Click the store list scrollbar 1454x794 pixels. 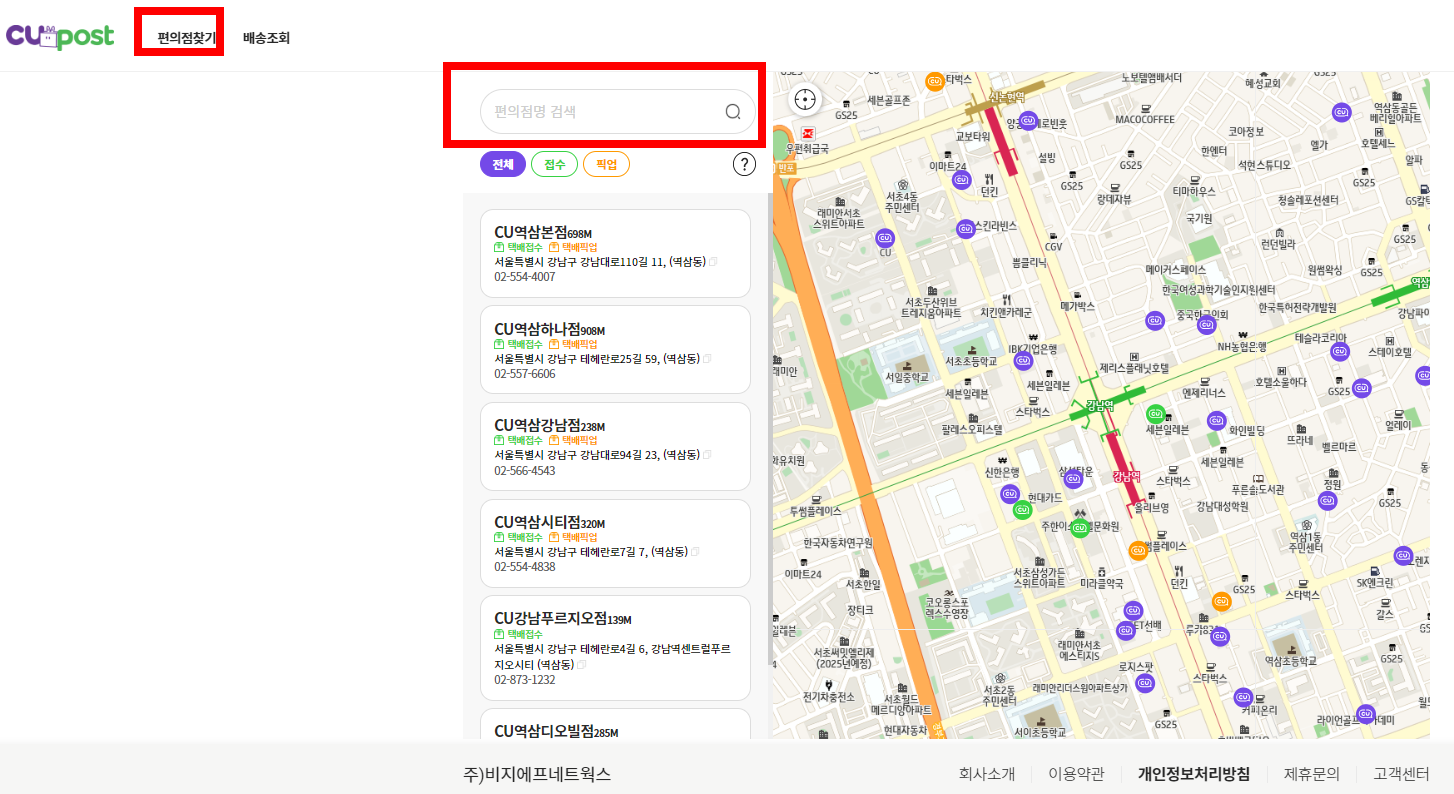(769, 430)
